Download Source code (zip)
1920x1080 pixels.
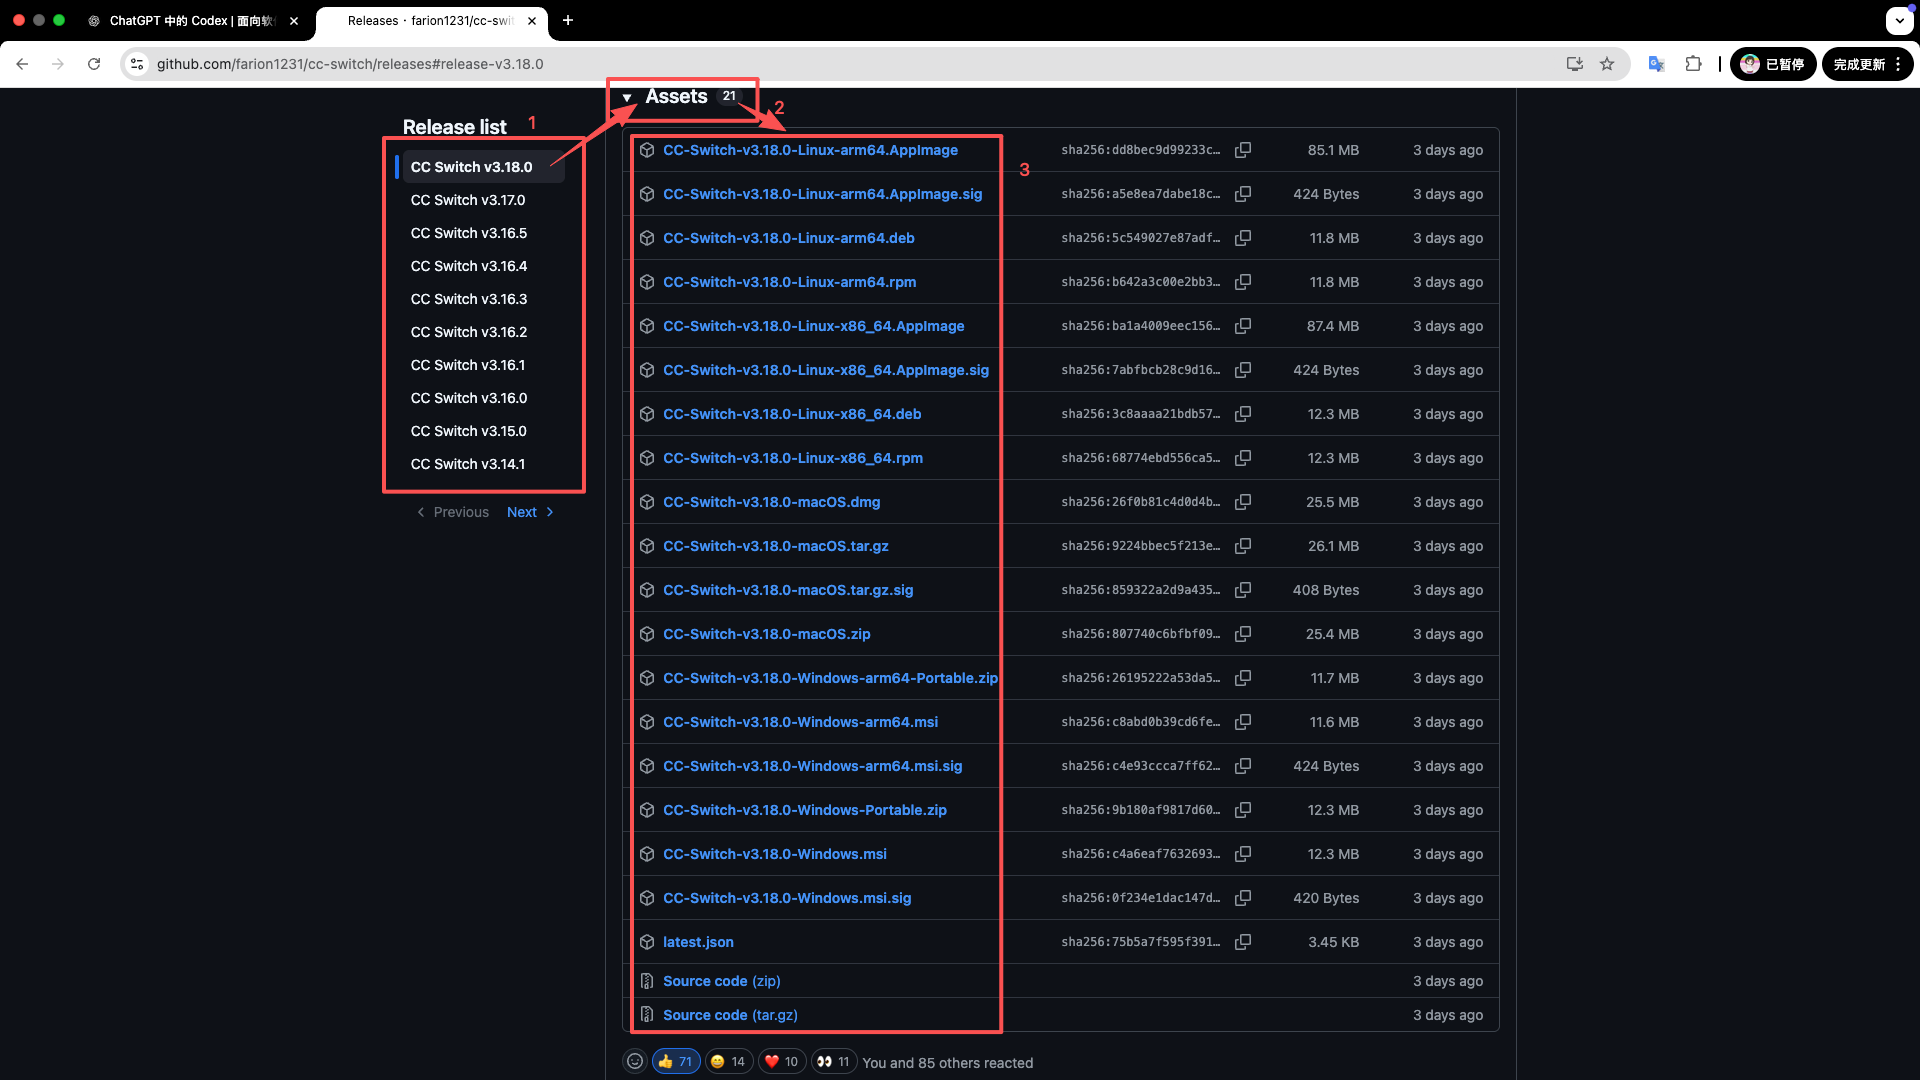pos(722,981)
